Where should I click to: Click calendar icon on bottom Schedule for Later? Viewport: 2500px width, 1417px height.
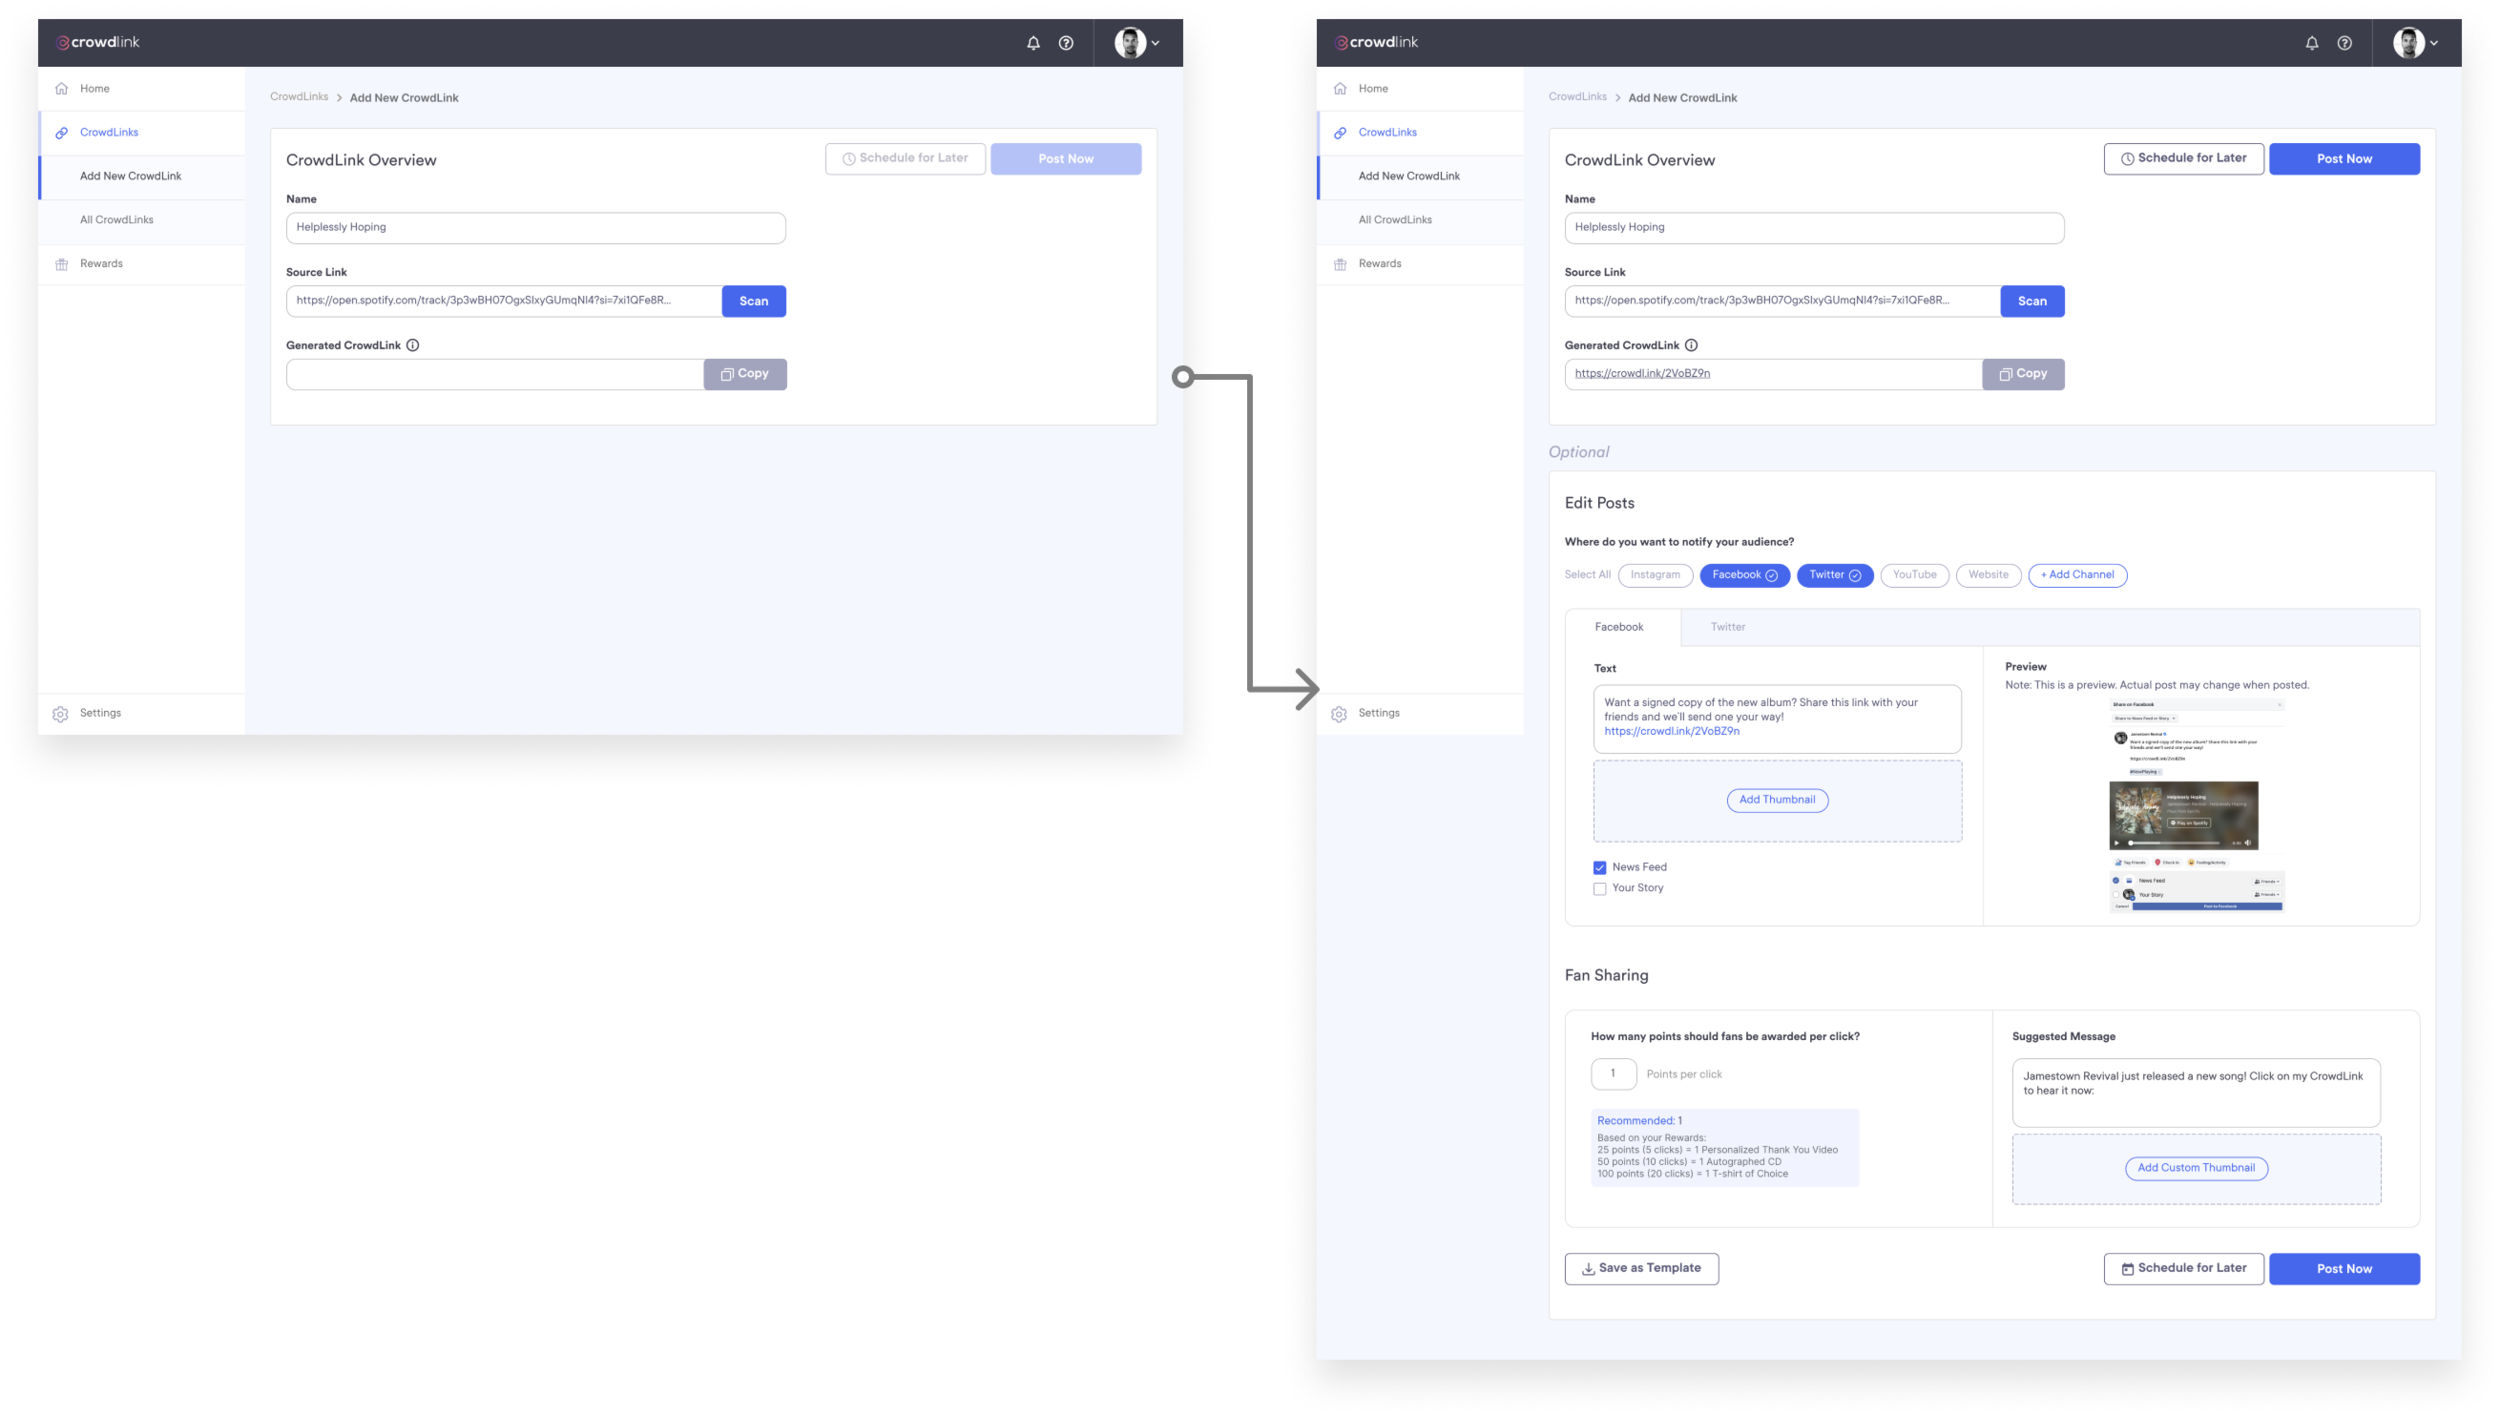pos(2127,1269)
